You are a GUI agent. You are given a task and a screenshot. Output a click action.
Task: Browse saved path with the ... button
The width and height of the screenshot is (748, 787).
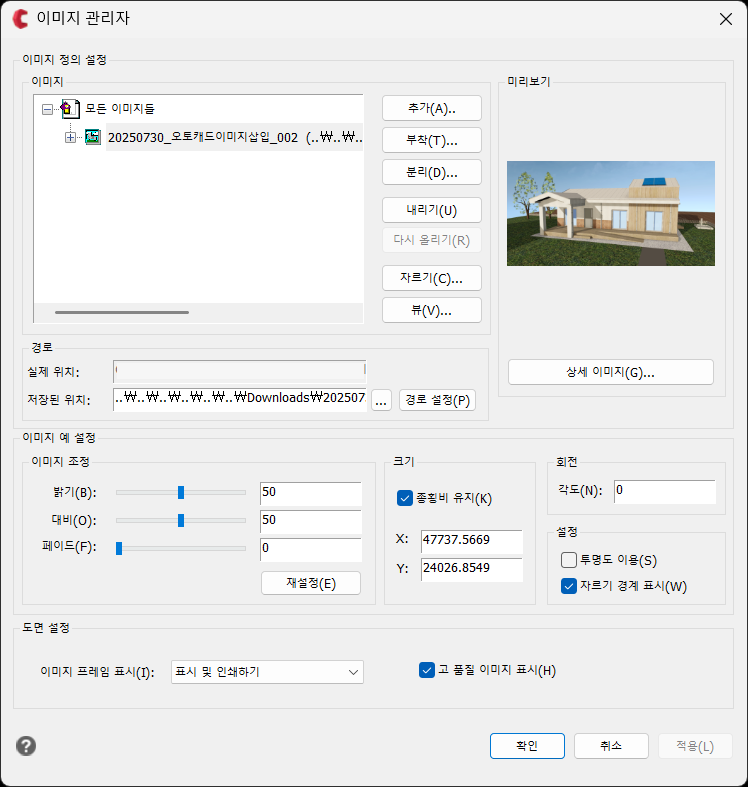pyautogui.click(x=382, y=401)
